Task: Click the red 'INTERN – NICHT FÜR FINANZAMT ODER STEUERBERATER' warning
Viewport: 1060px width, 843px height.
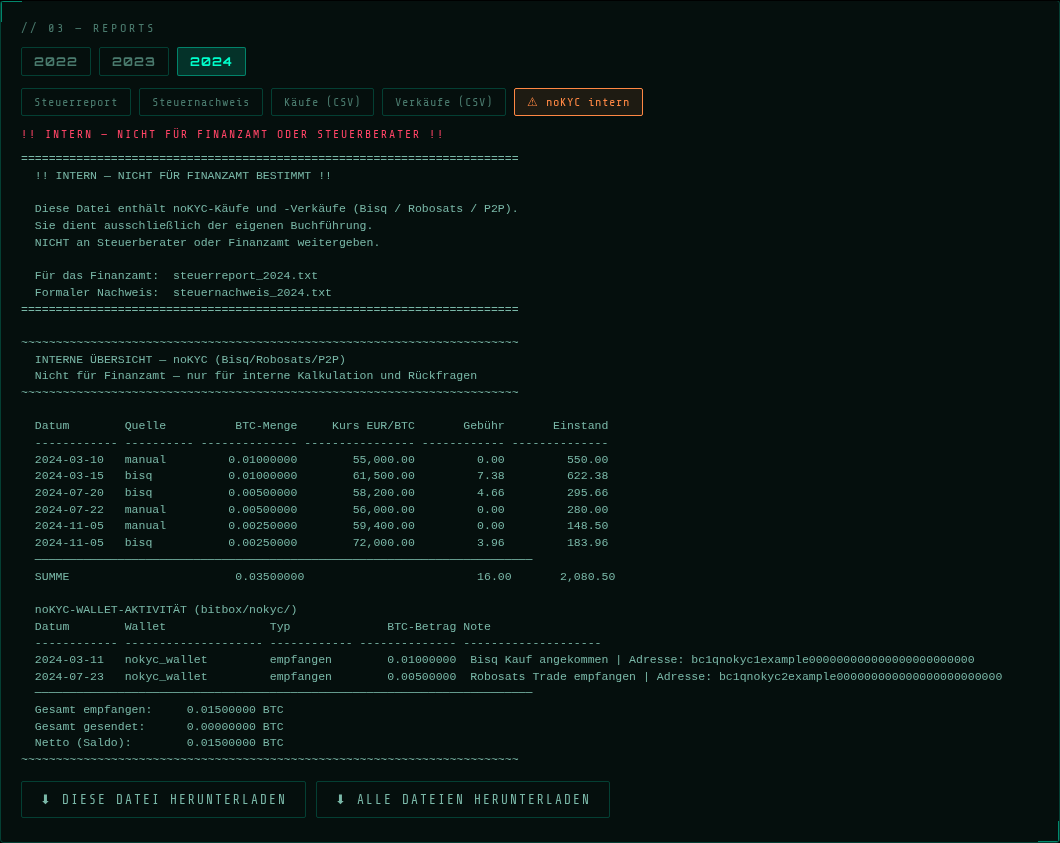Action: pos(233,135)
